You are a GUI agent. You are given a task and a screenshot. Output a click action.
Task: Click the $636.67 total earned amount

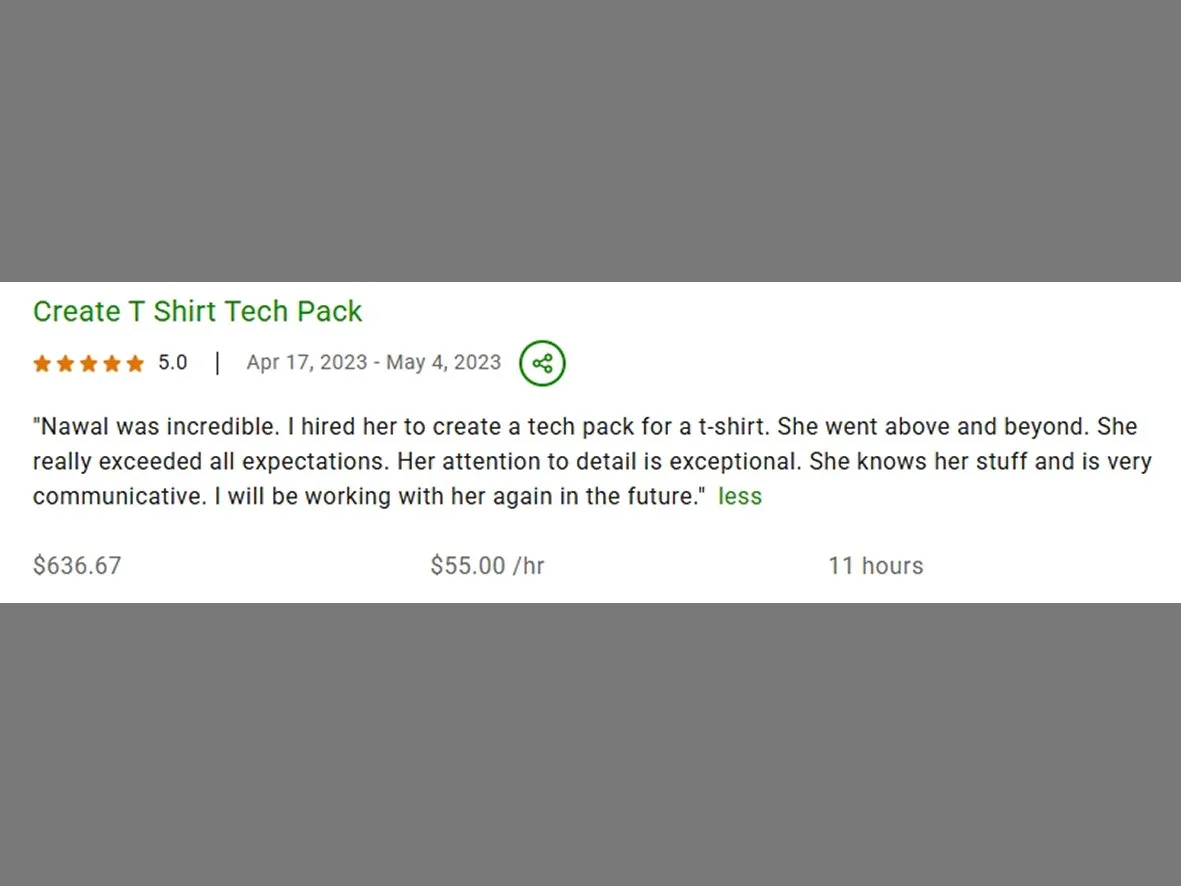click(x=77, y=565)
